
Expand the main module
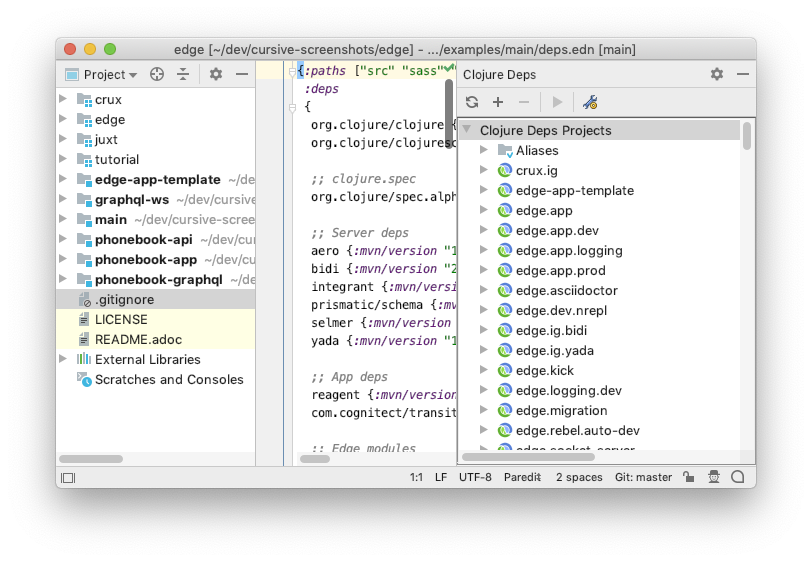(x=63, y=219)
